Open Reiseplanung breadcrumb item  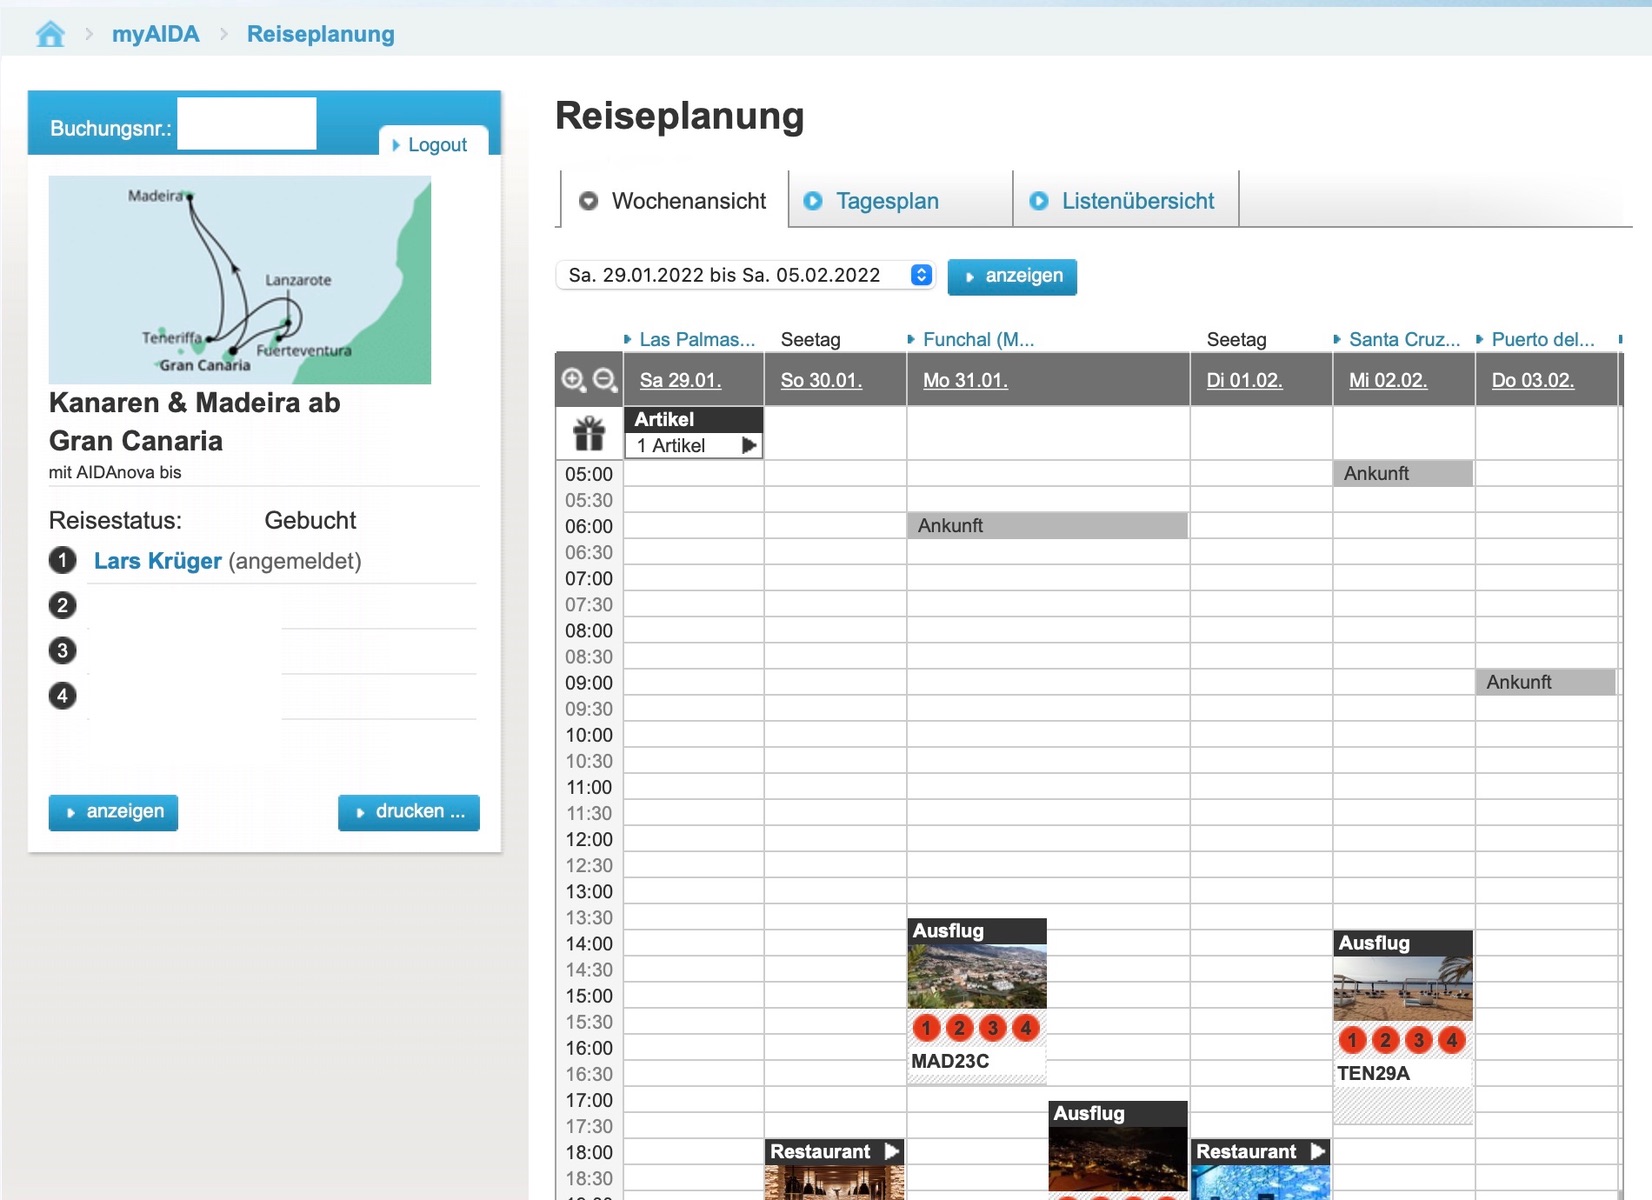point(320,34)
